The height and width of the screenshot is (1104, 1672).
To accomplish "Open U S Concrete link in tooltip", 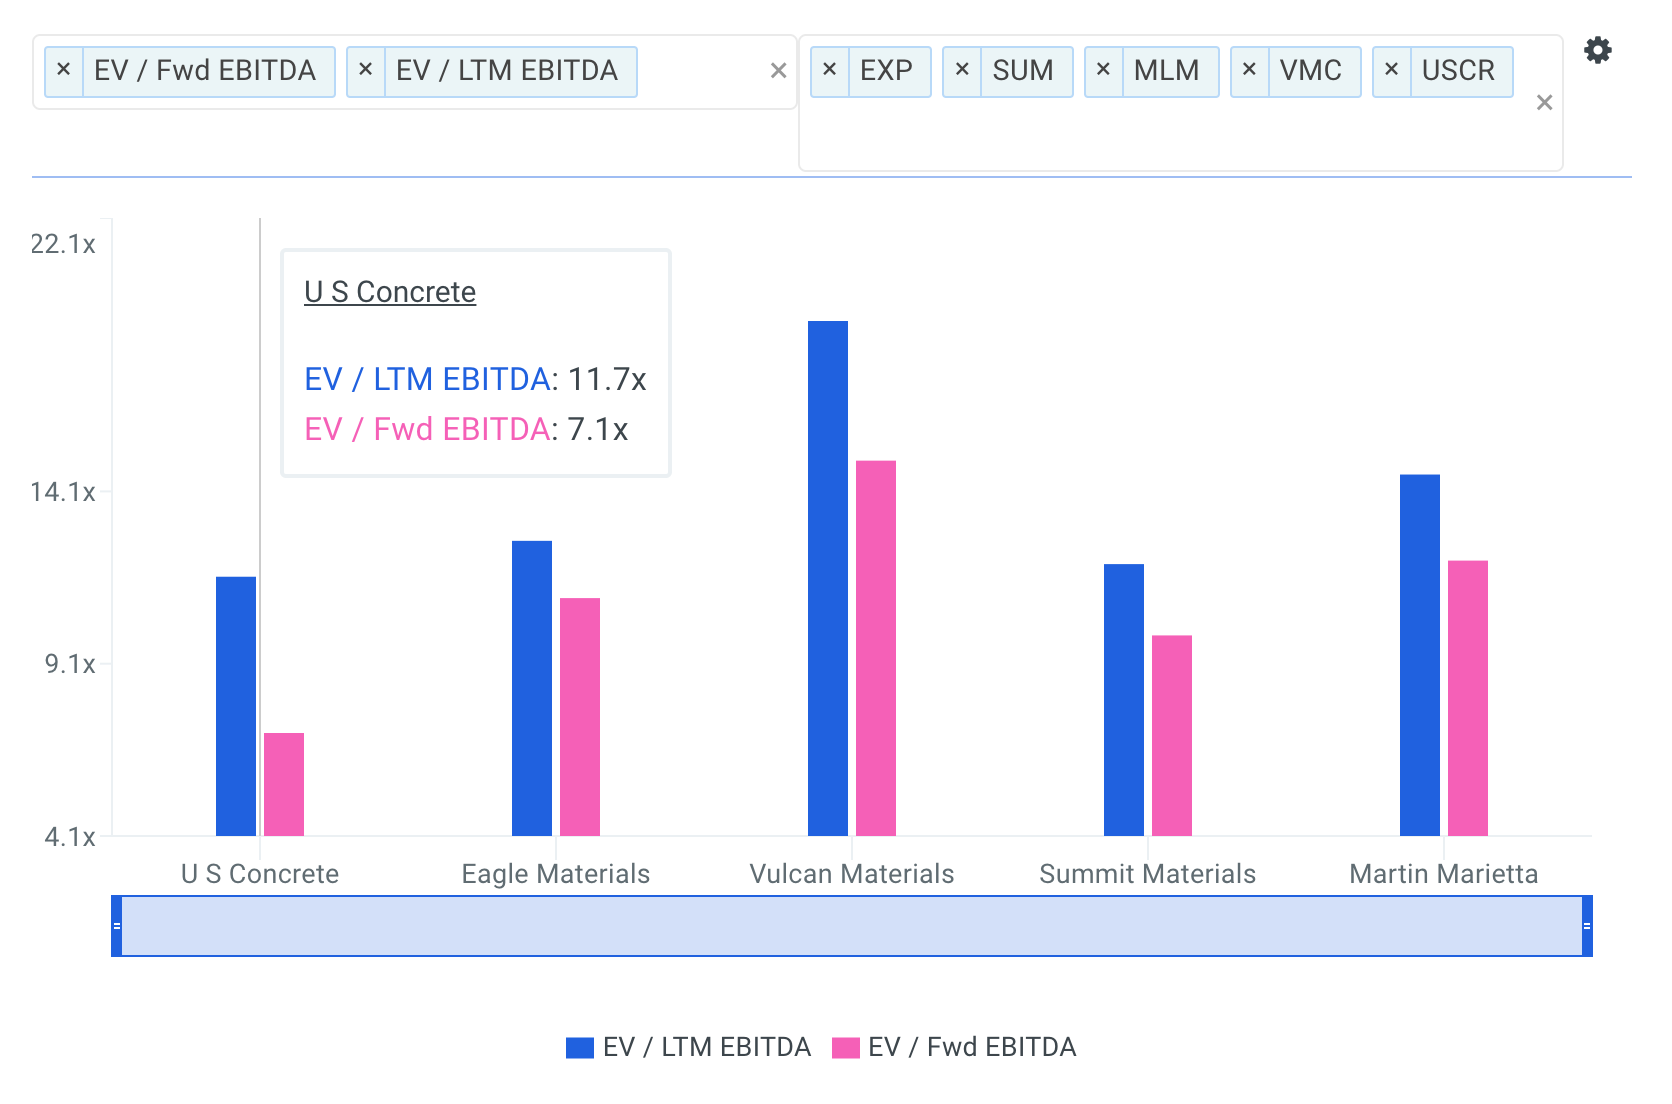I will [390, 292].
